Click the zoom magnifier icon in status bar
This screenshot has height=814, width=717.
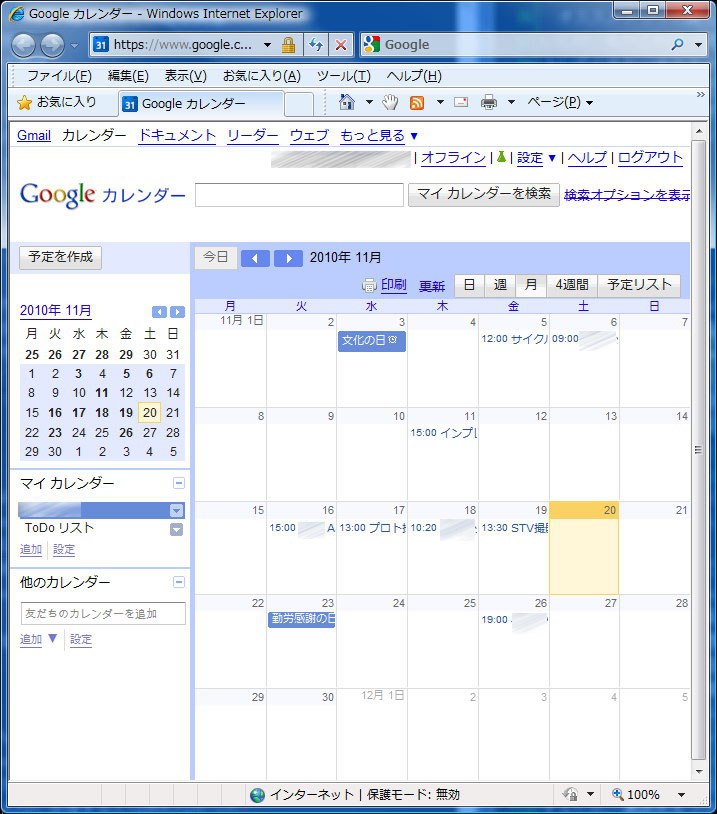tap(618, 794)
